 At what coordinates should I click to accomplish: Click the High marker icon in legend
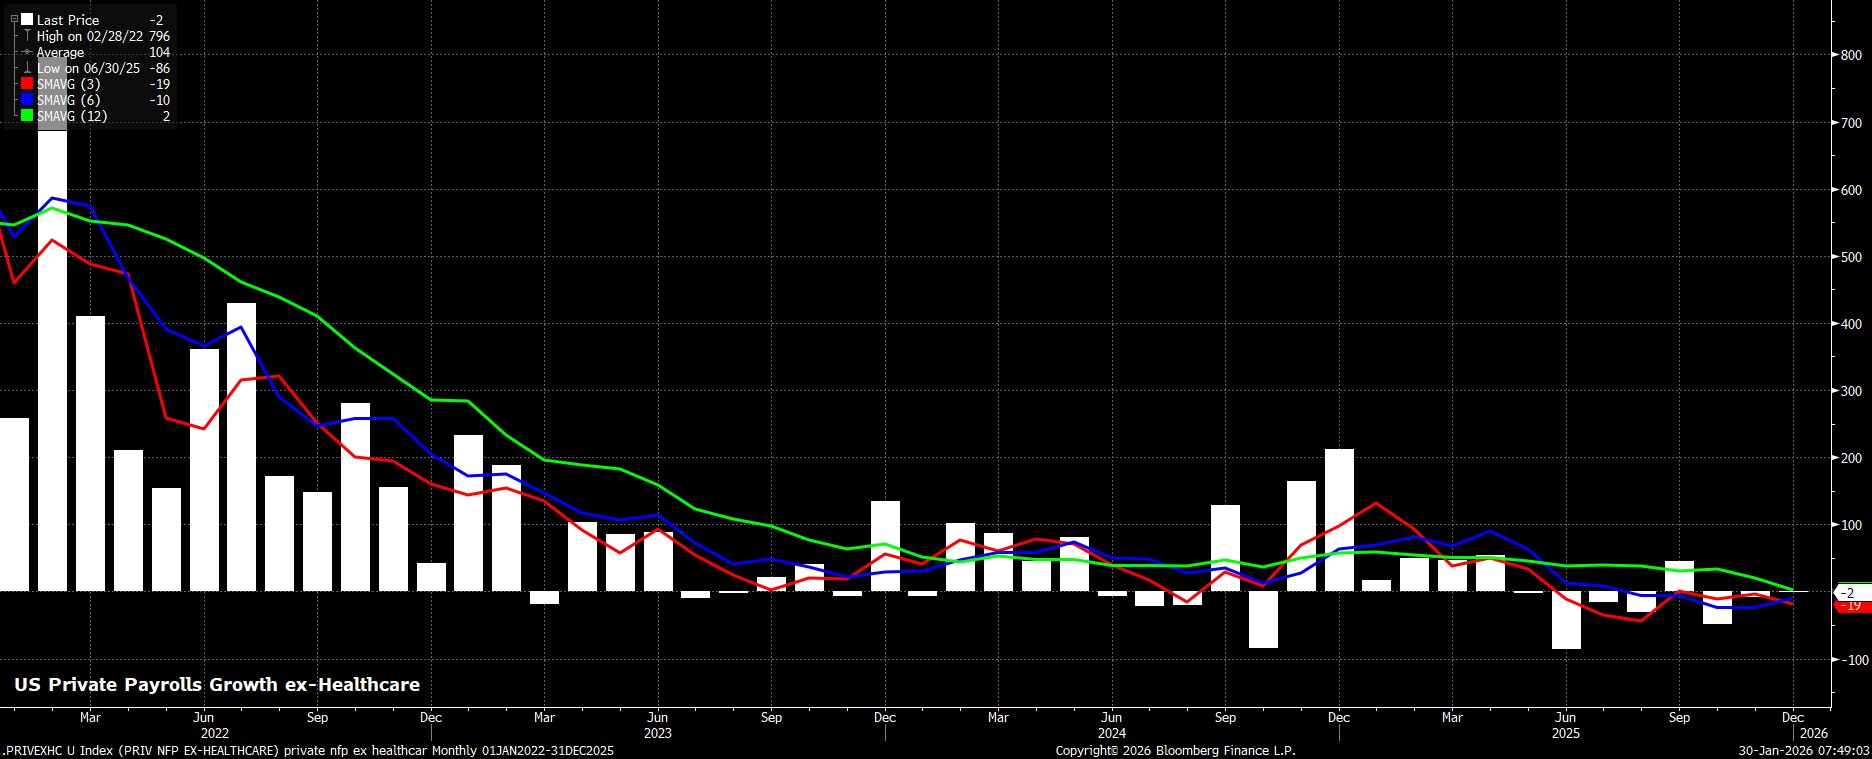pos(27,36)
